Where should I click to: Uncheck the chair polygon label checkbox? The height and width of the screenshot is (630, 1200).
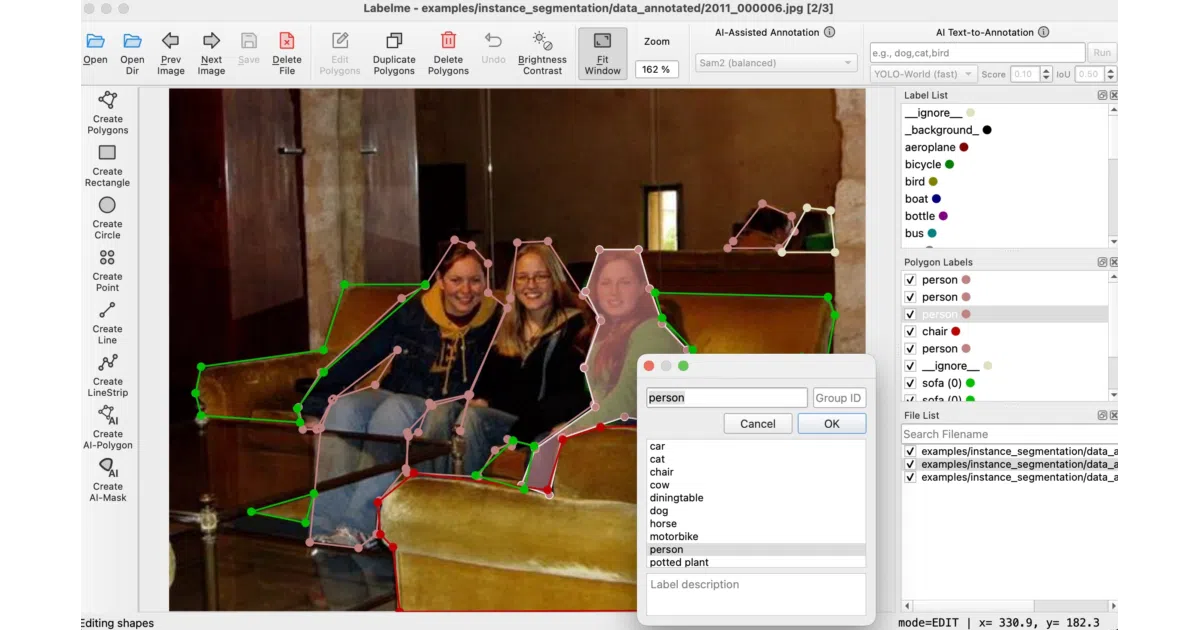coord(910,331)
